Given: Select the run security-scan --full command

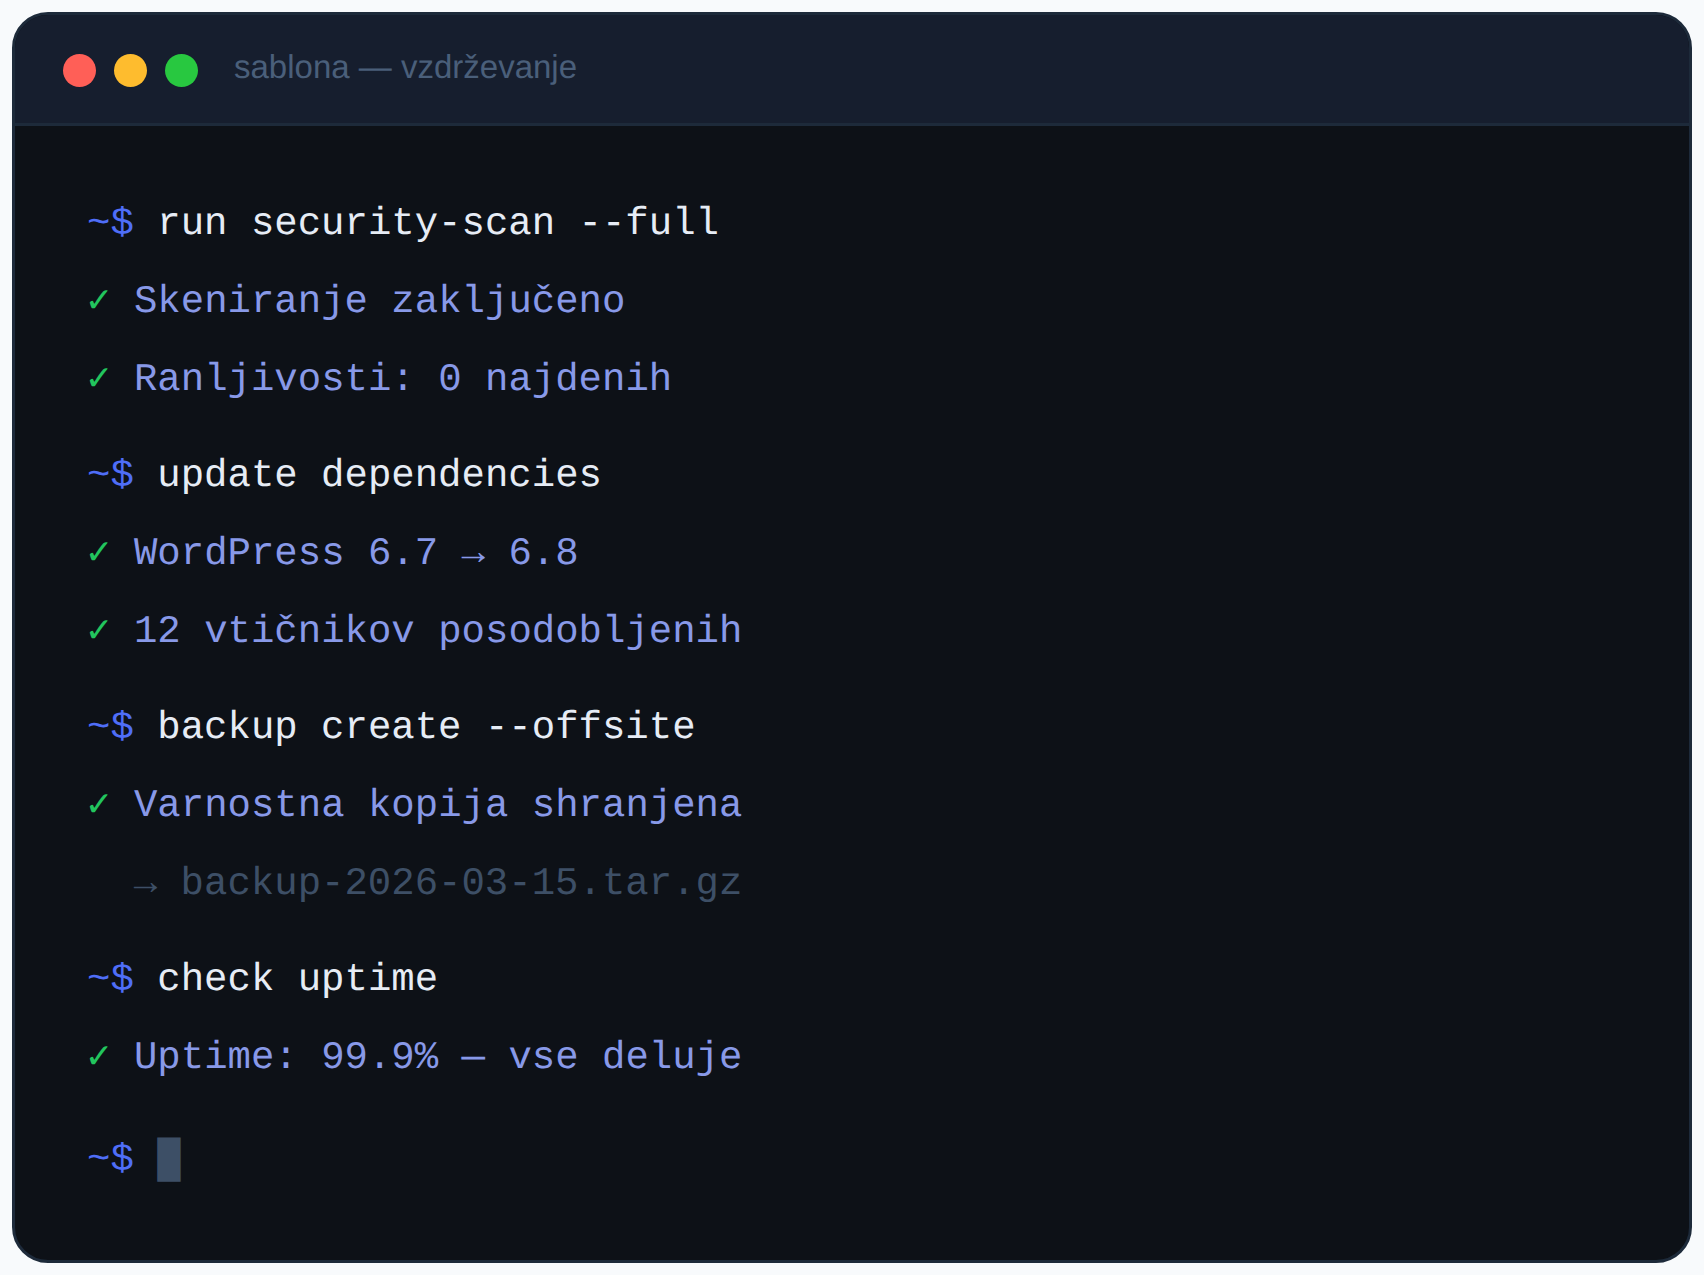Looking at the screenshot, I should 438,222.
